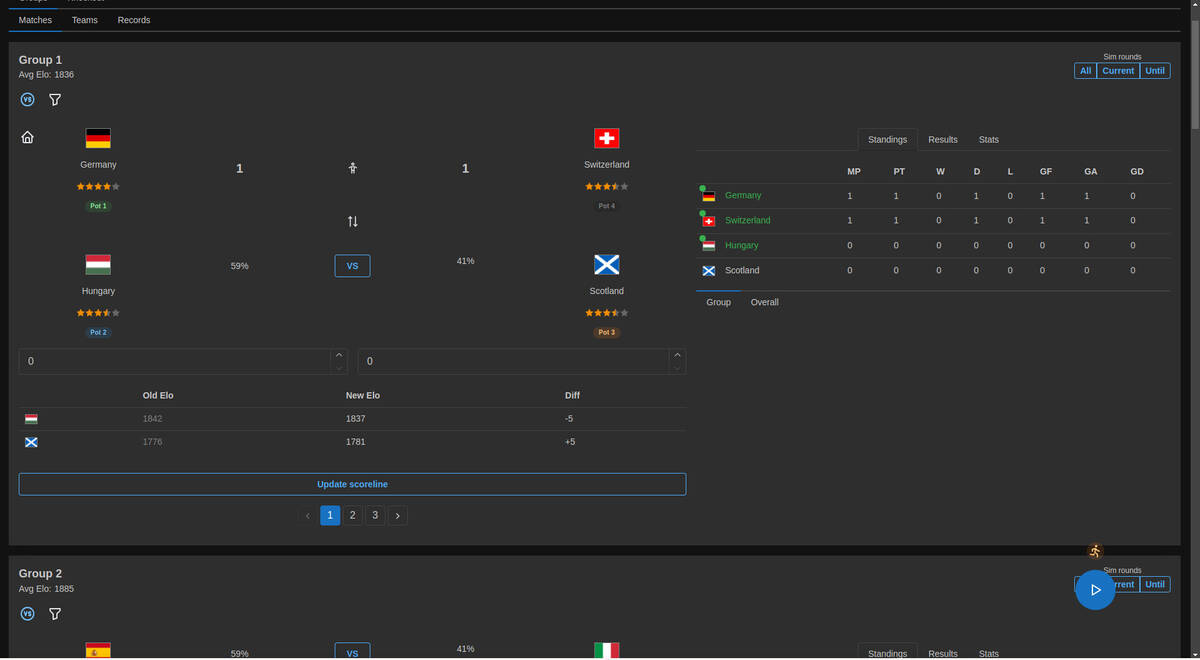Click the Hungary flag in the Elo table
Viewport: 1200px width, 660px height.
(31, 419)
